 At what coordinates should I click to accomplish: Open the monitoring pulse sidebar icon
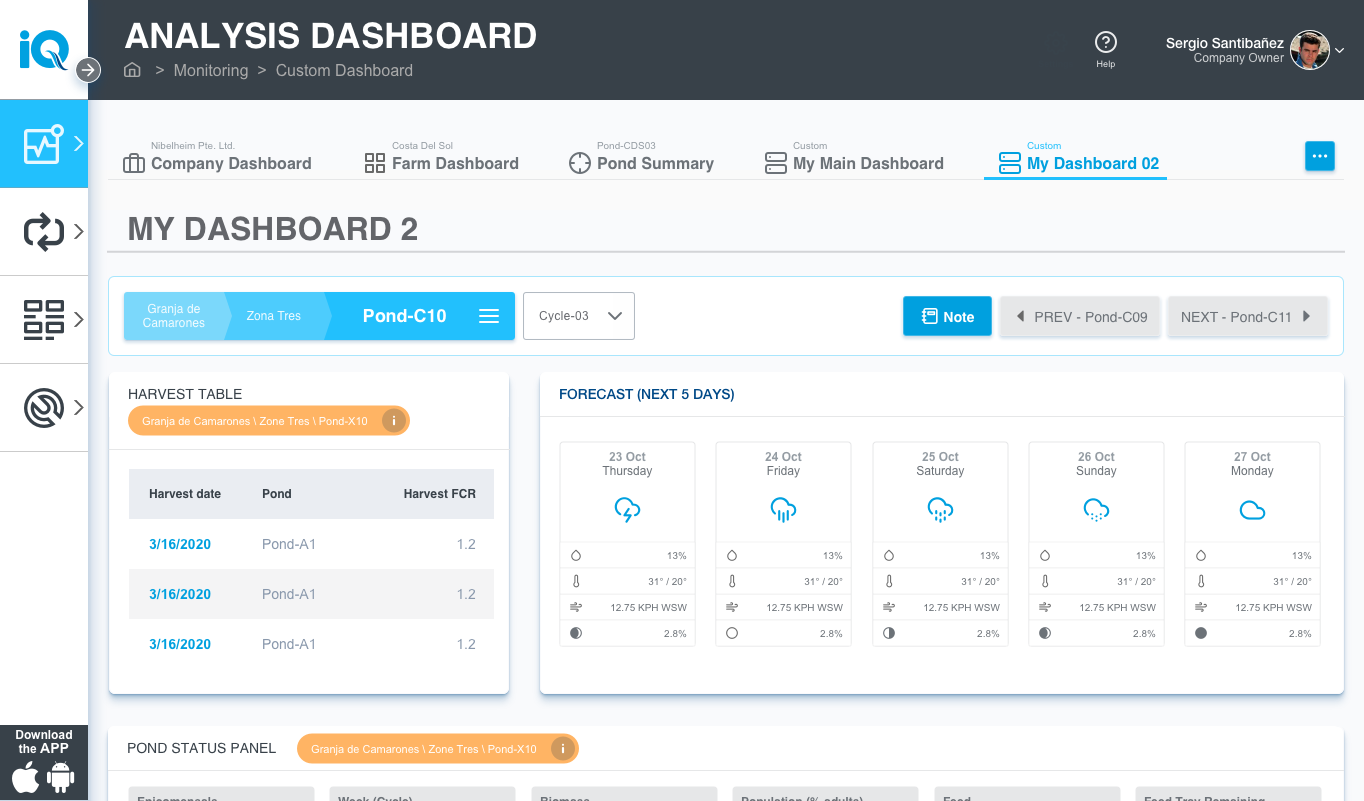pos(43,144)
